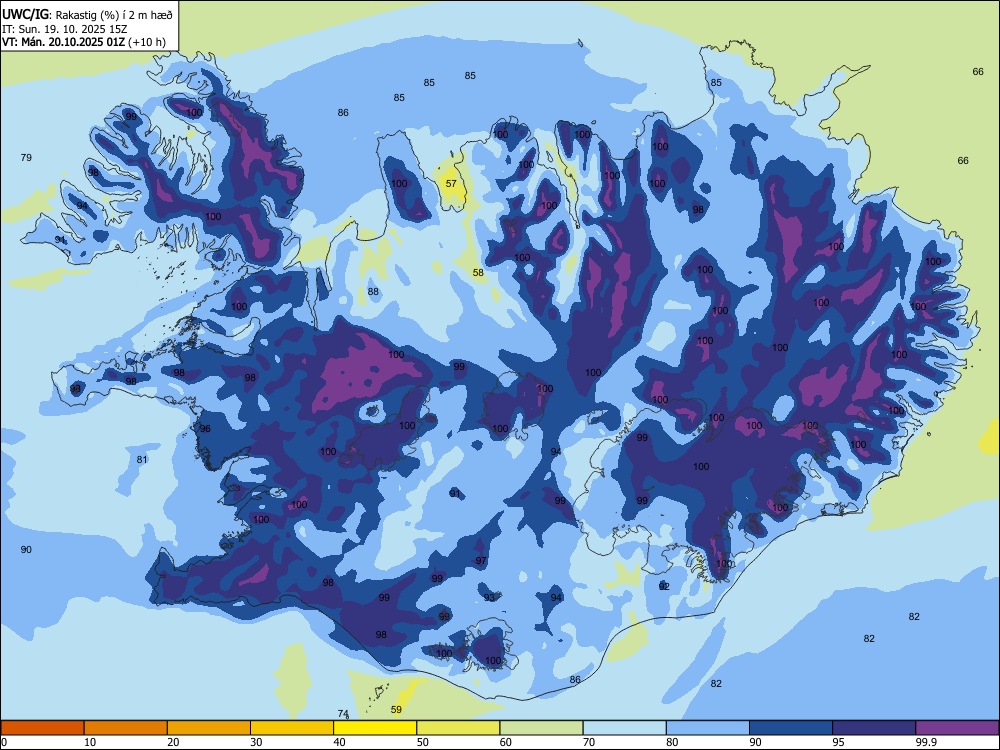Image resolution: width=1000 pixels, height=750 pixels.
Task: Select the golden 30–40 legend swatch
Action: pyautogui.click(x=292, y=728)
